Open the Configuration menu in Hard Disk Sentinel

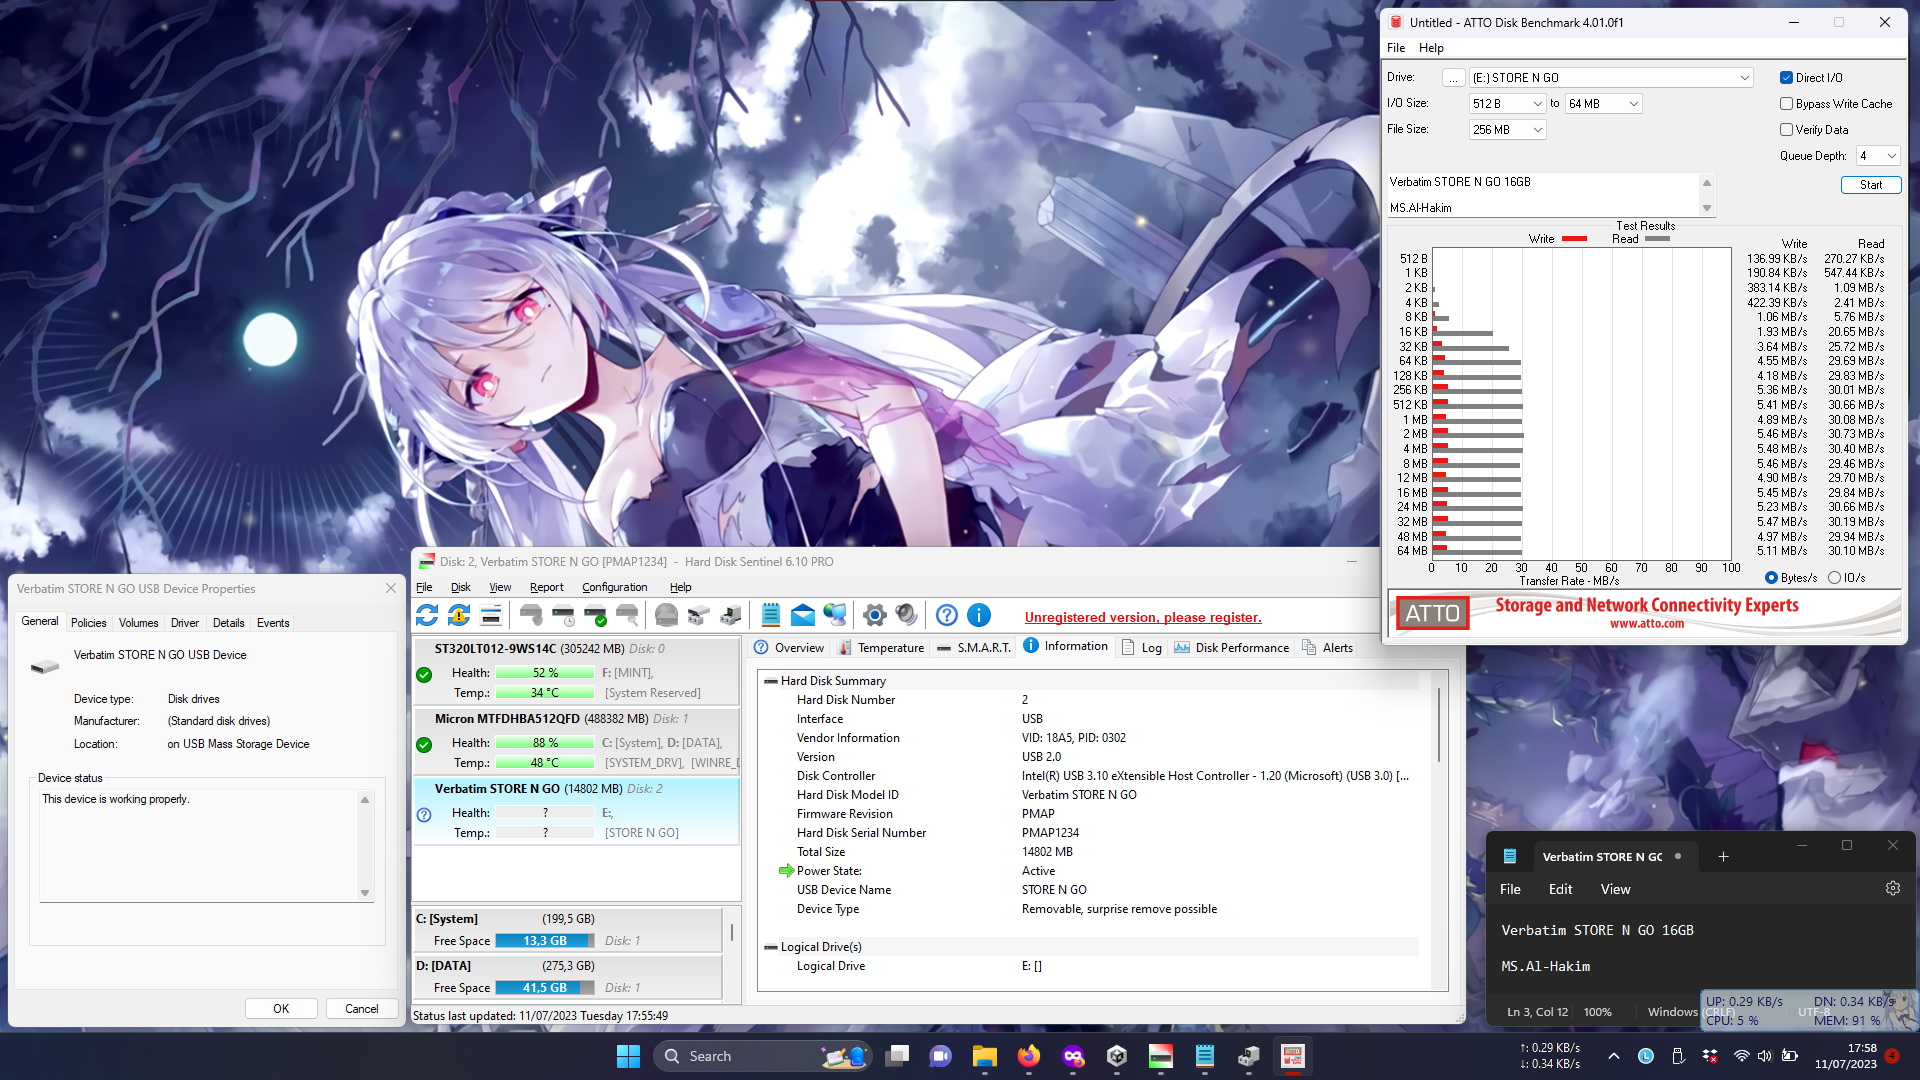[614, 587]
